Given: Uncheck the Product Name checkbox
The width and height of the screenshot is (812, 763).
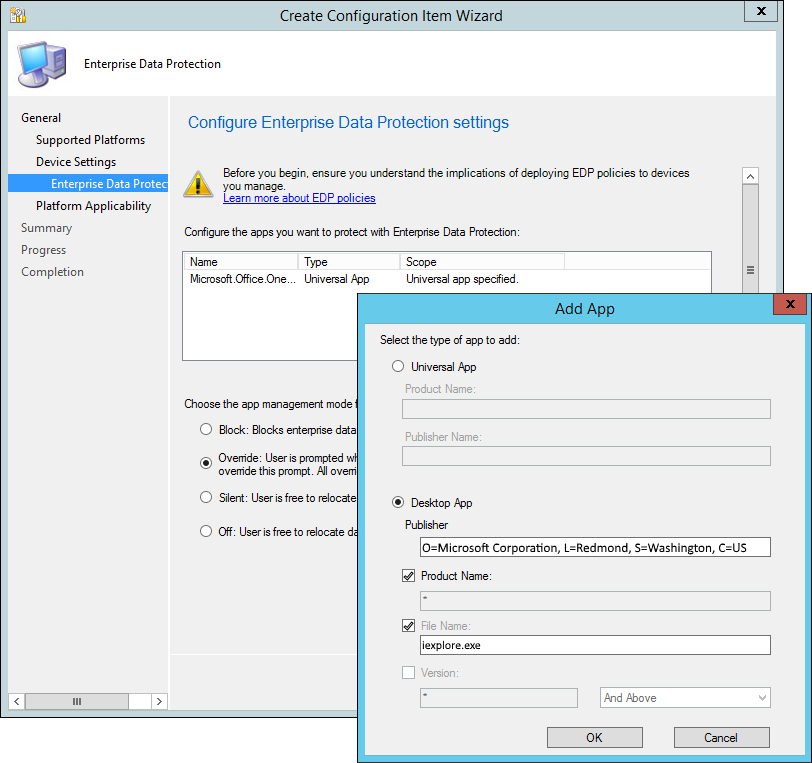Looking at the screenshot, I should click(x=408, y=576).
